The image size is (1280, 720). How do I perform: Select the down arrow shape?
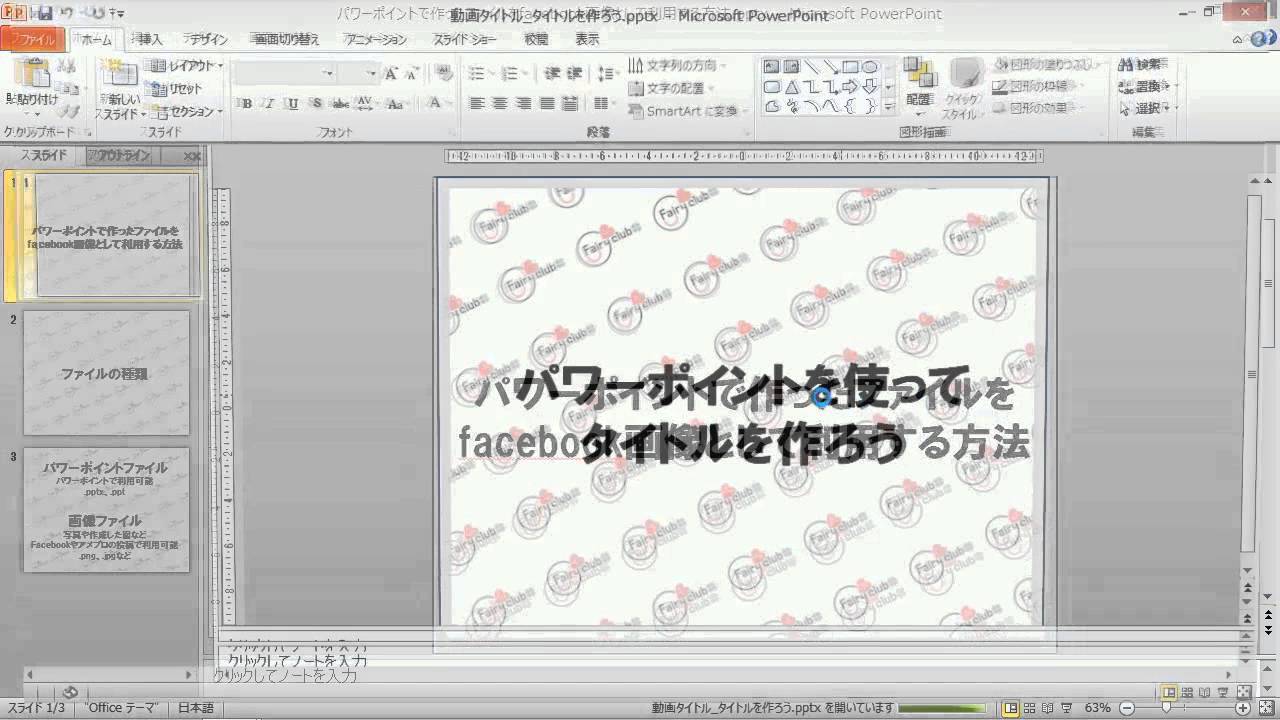click(x=869, y=87)
